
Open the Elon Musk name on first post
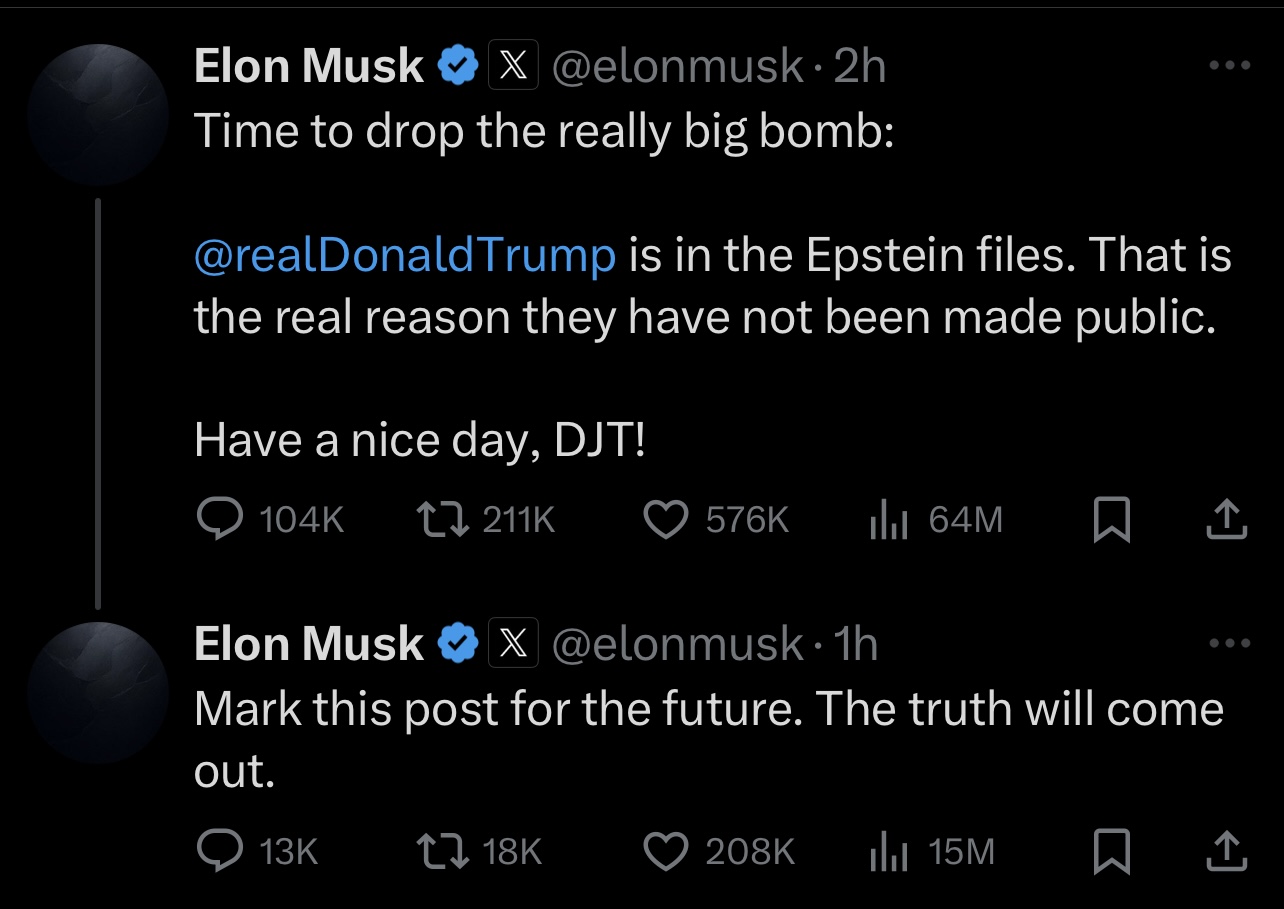(309, 67)
